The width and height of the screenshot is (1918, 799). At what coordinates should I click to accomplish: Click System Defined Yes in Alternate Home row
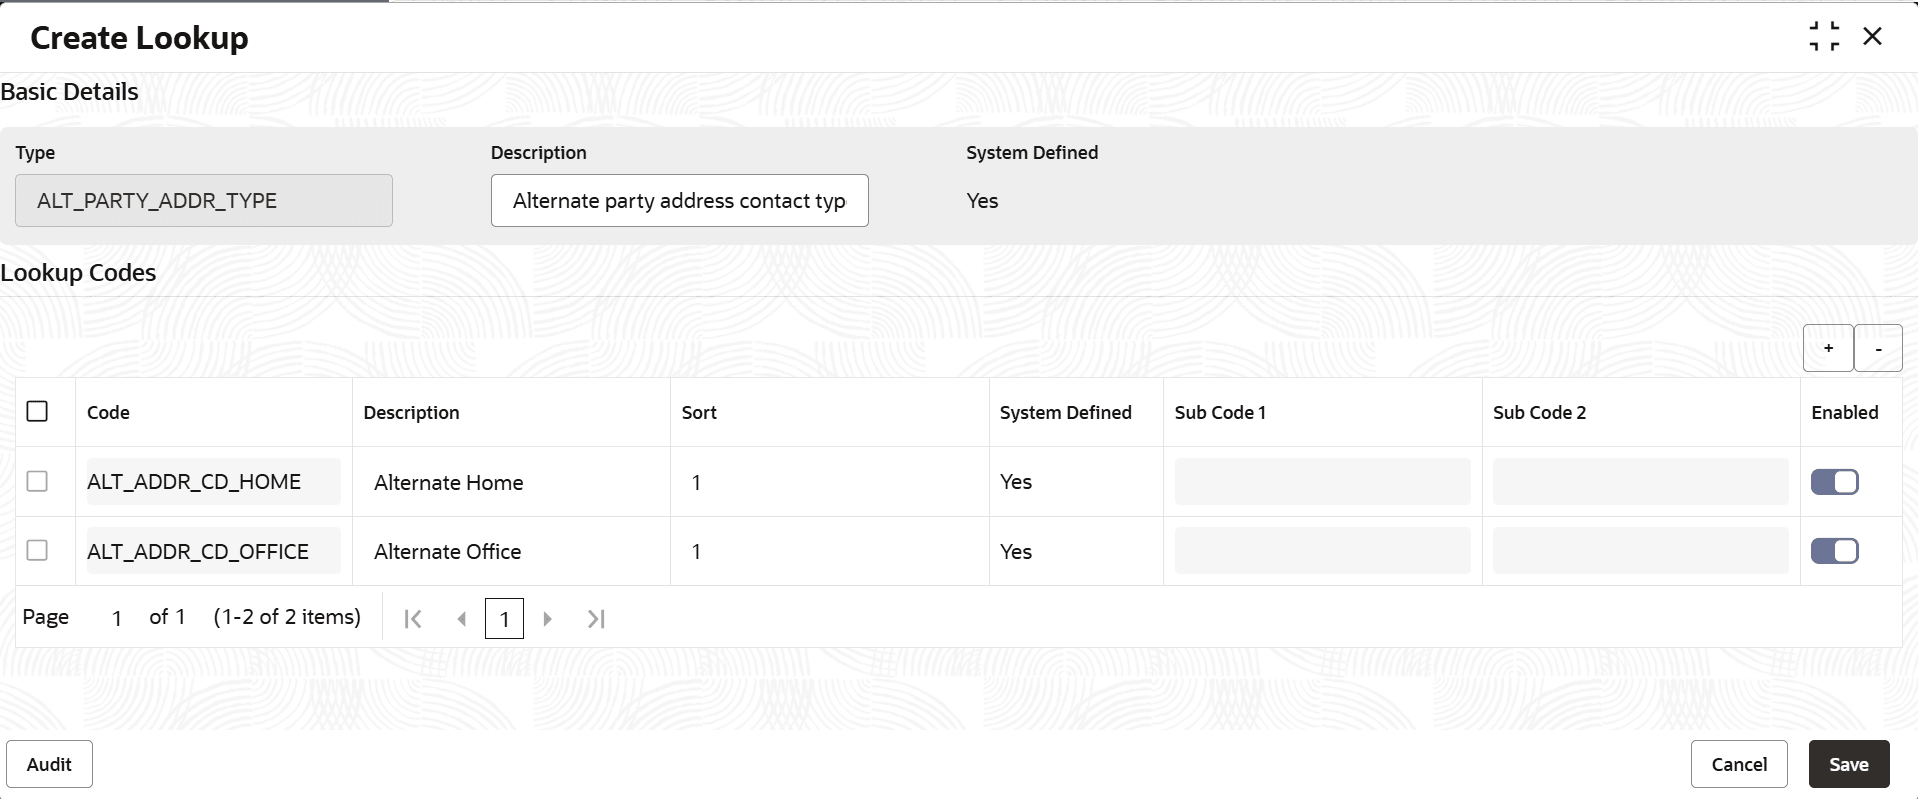click(x=1016, y=482)
